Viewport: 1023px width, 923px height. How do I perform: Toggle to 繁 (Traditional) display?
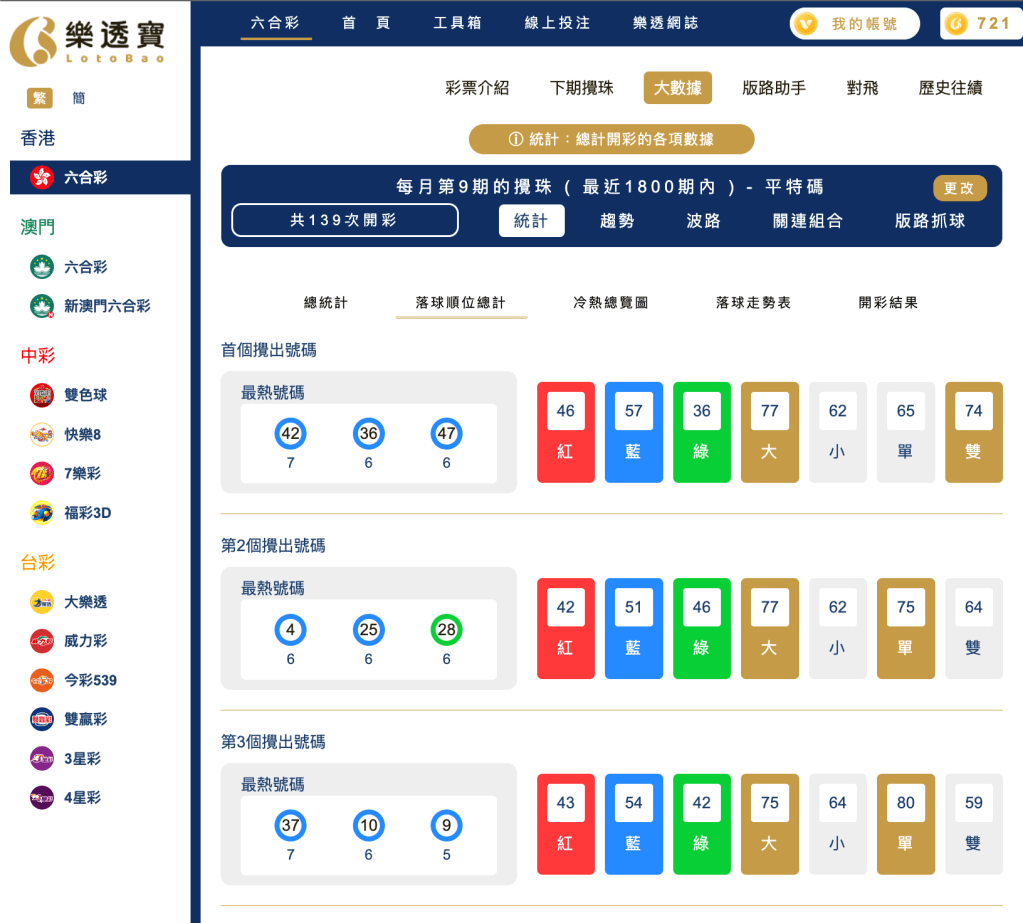42,98
